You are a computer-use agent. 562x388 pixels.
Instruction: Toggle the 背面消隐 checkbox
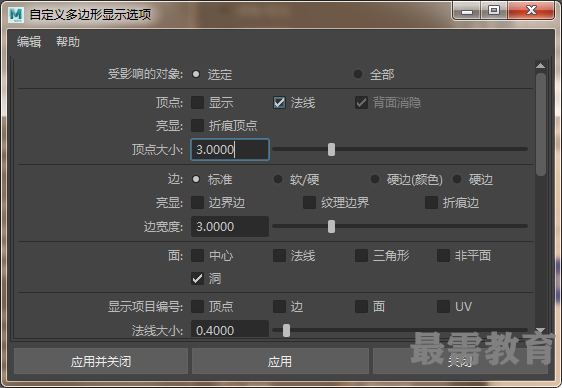361,102
